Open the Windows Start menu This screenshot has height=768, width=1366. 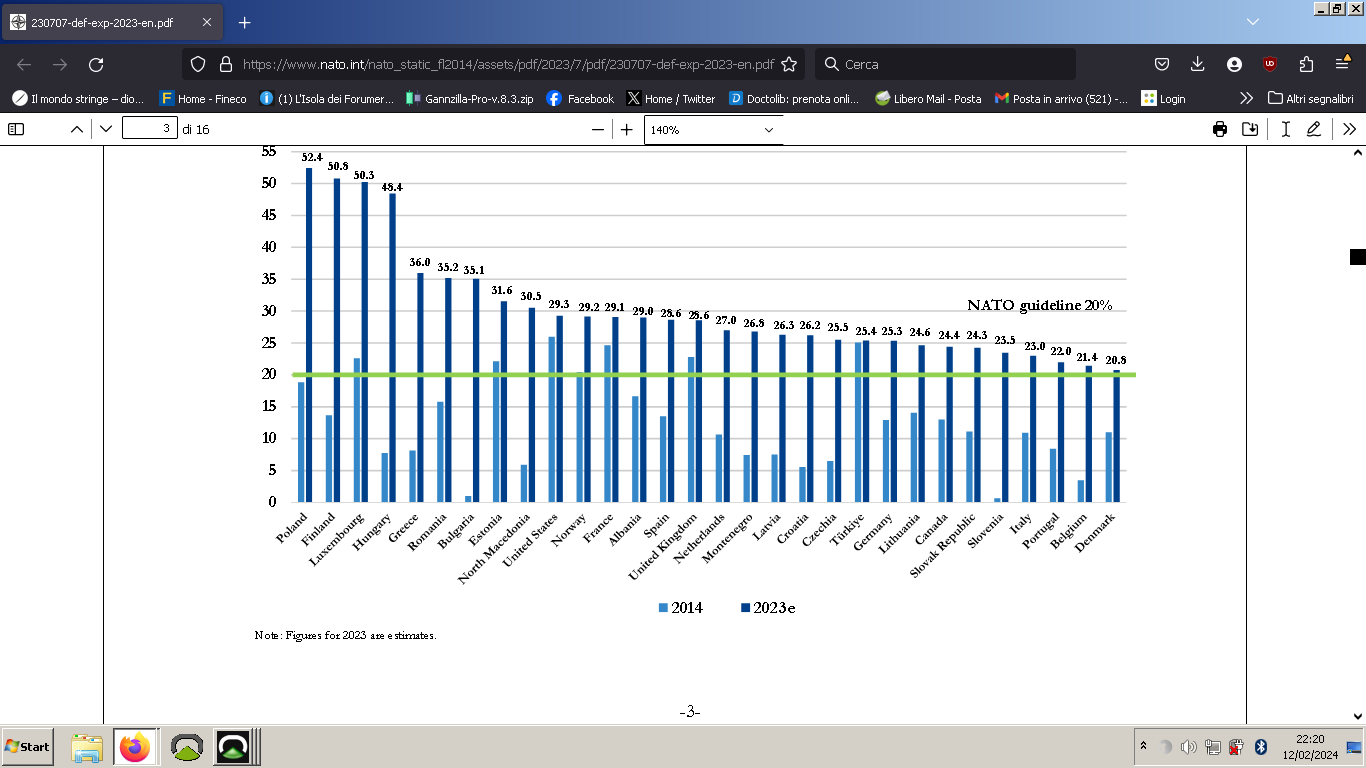pyautogui.click(x=27, y=747)
